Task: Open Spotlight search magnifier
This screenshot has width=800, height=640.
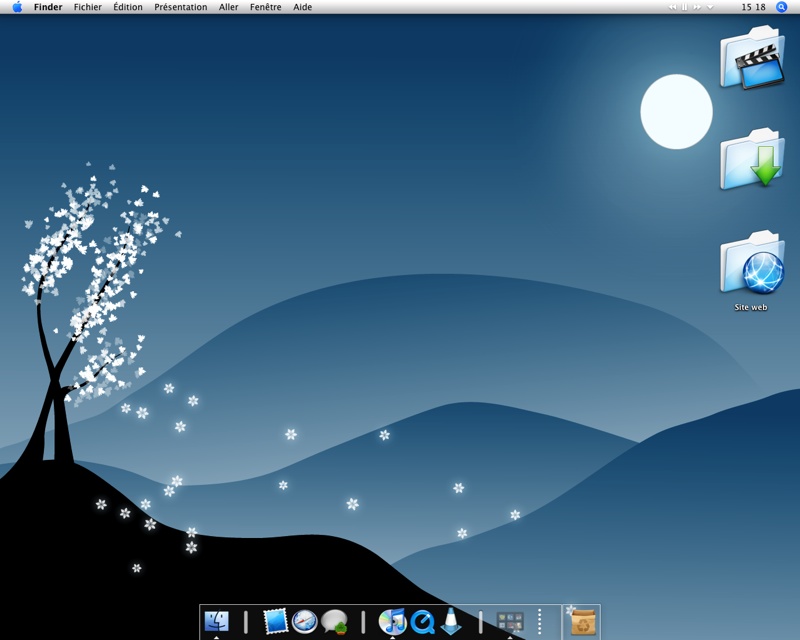Action: pos(782,7)
